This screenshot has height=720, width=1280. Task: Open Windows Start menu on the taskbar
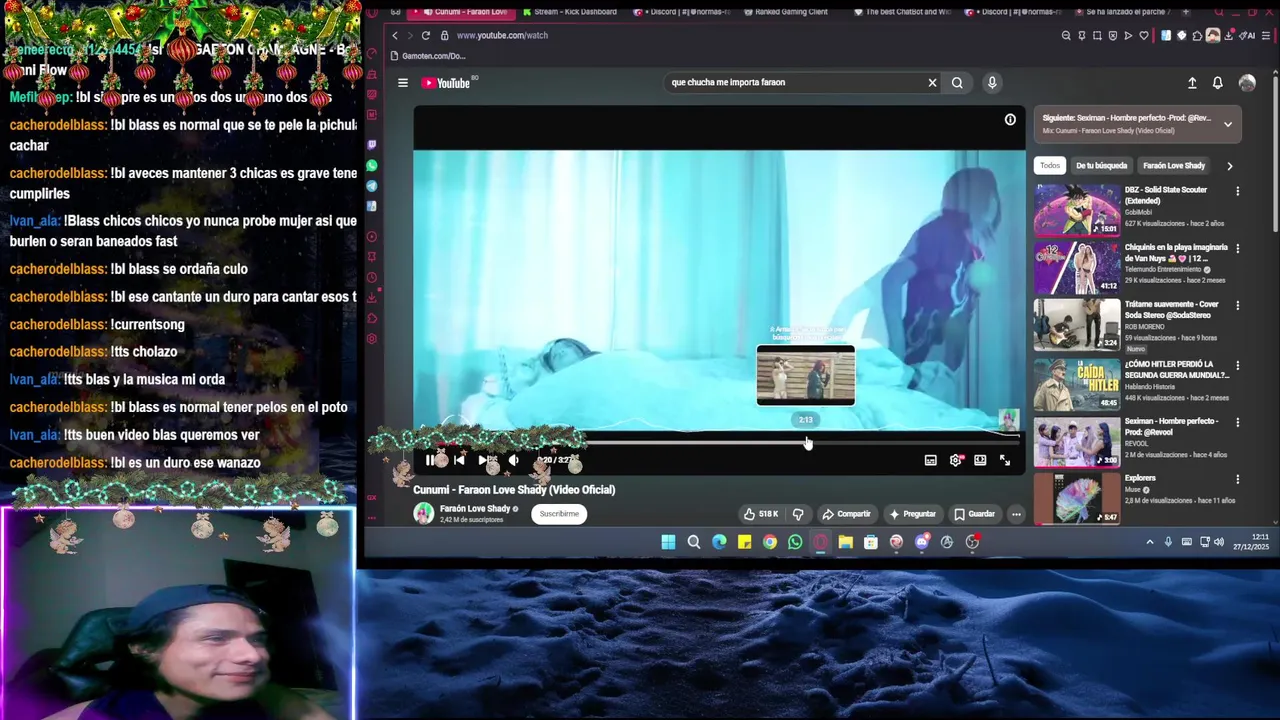point(668,542)
